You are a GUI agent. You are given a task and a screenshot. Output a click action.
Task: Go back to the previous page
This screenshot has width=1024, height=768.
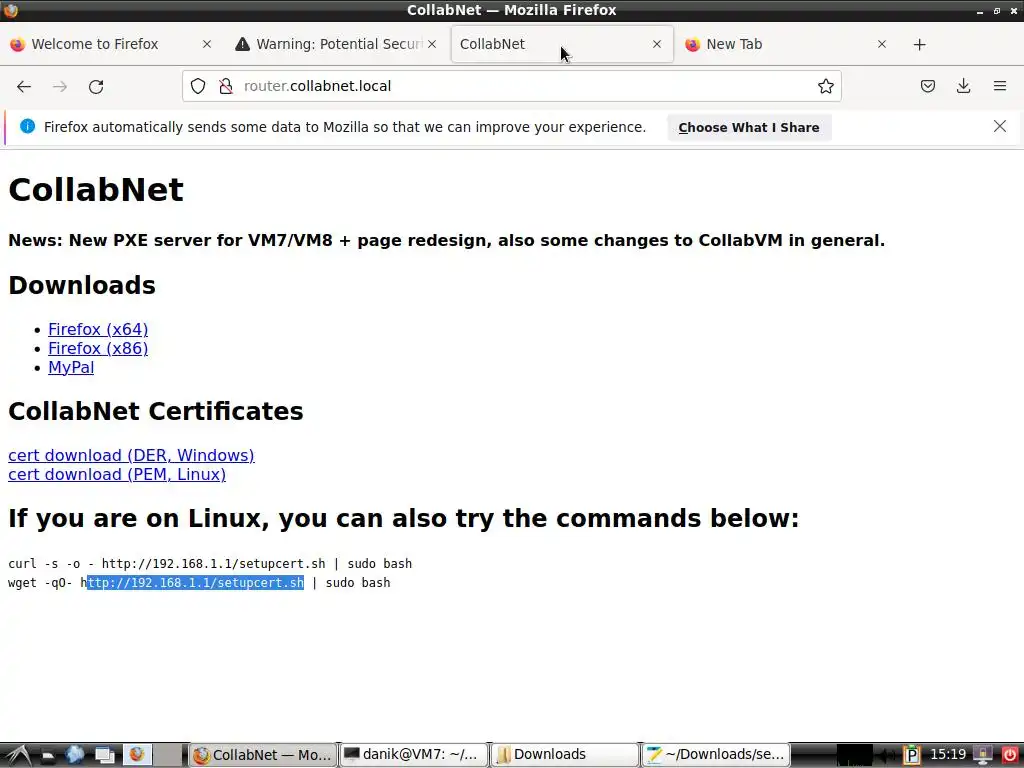[24, 86]
